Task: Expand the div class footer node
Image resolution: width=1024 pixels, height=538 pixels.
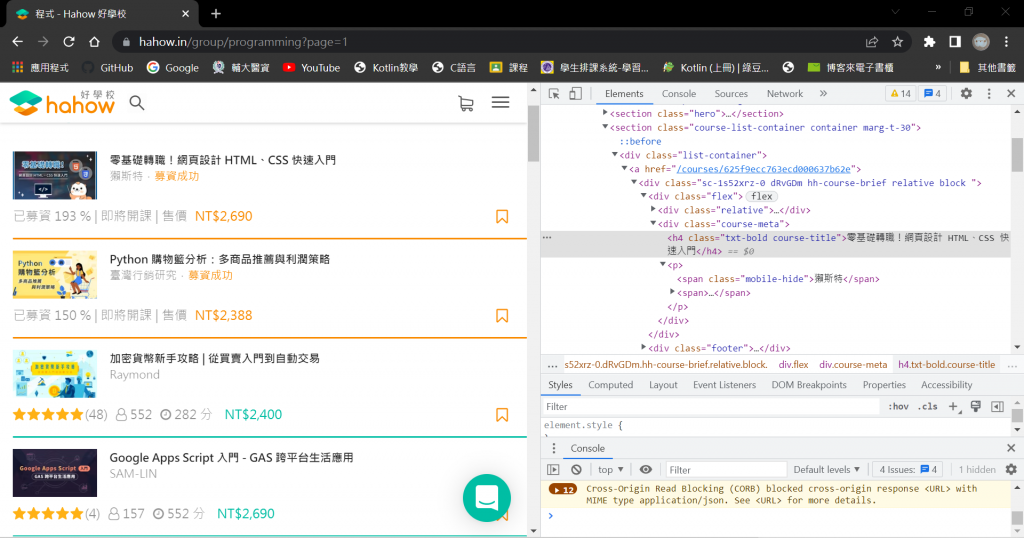Action: [x=643, y=347]
